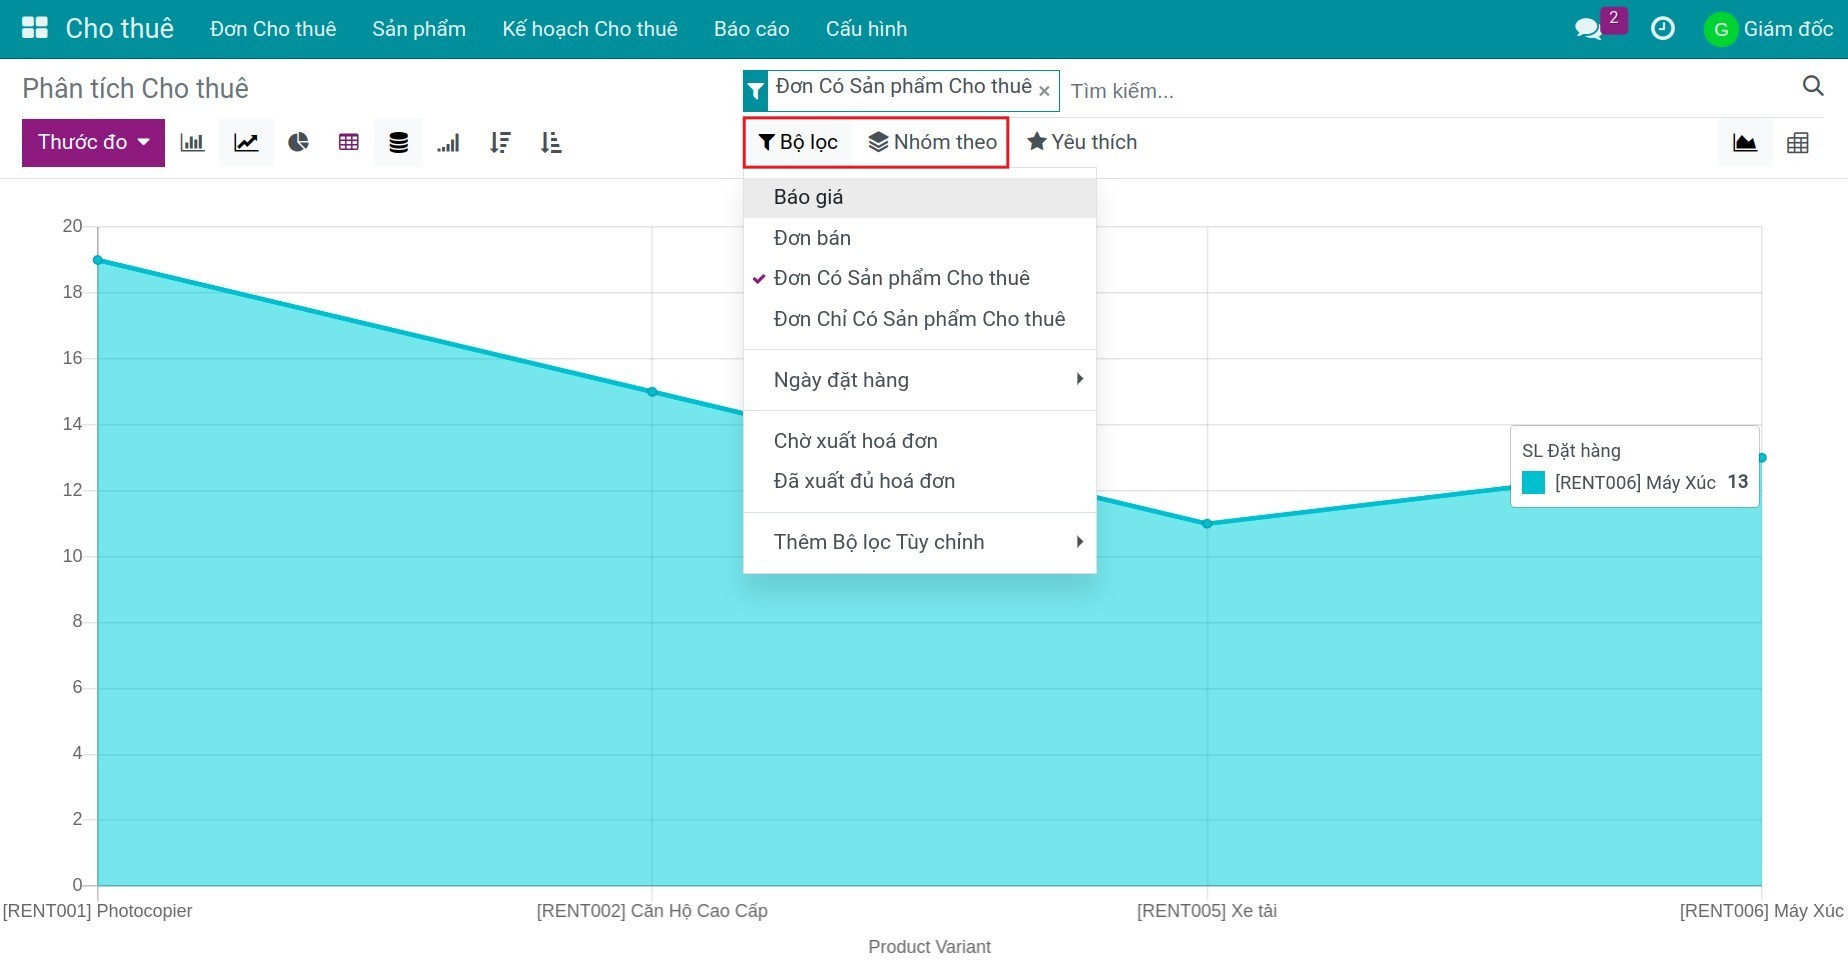Click the teal swatch in the tooltip legend

(x=1533, y=483)
